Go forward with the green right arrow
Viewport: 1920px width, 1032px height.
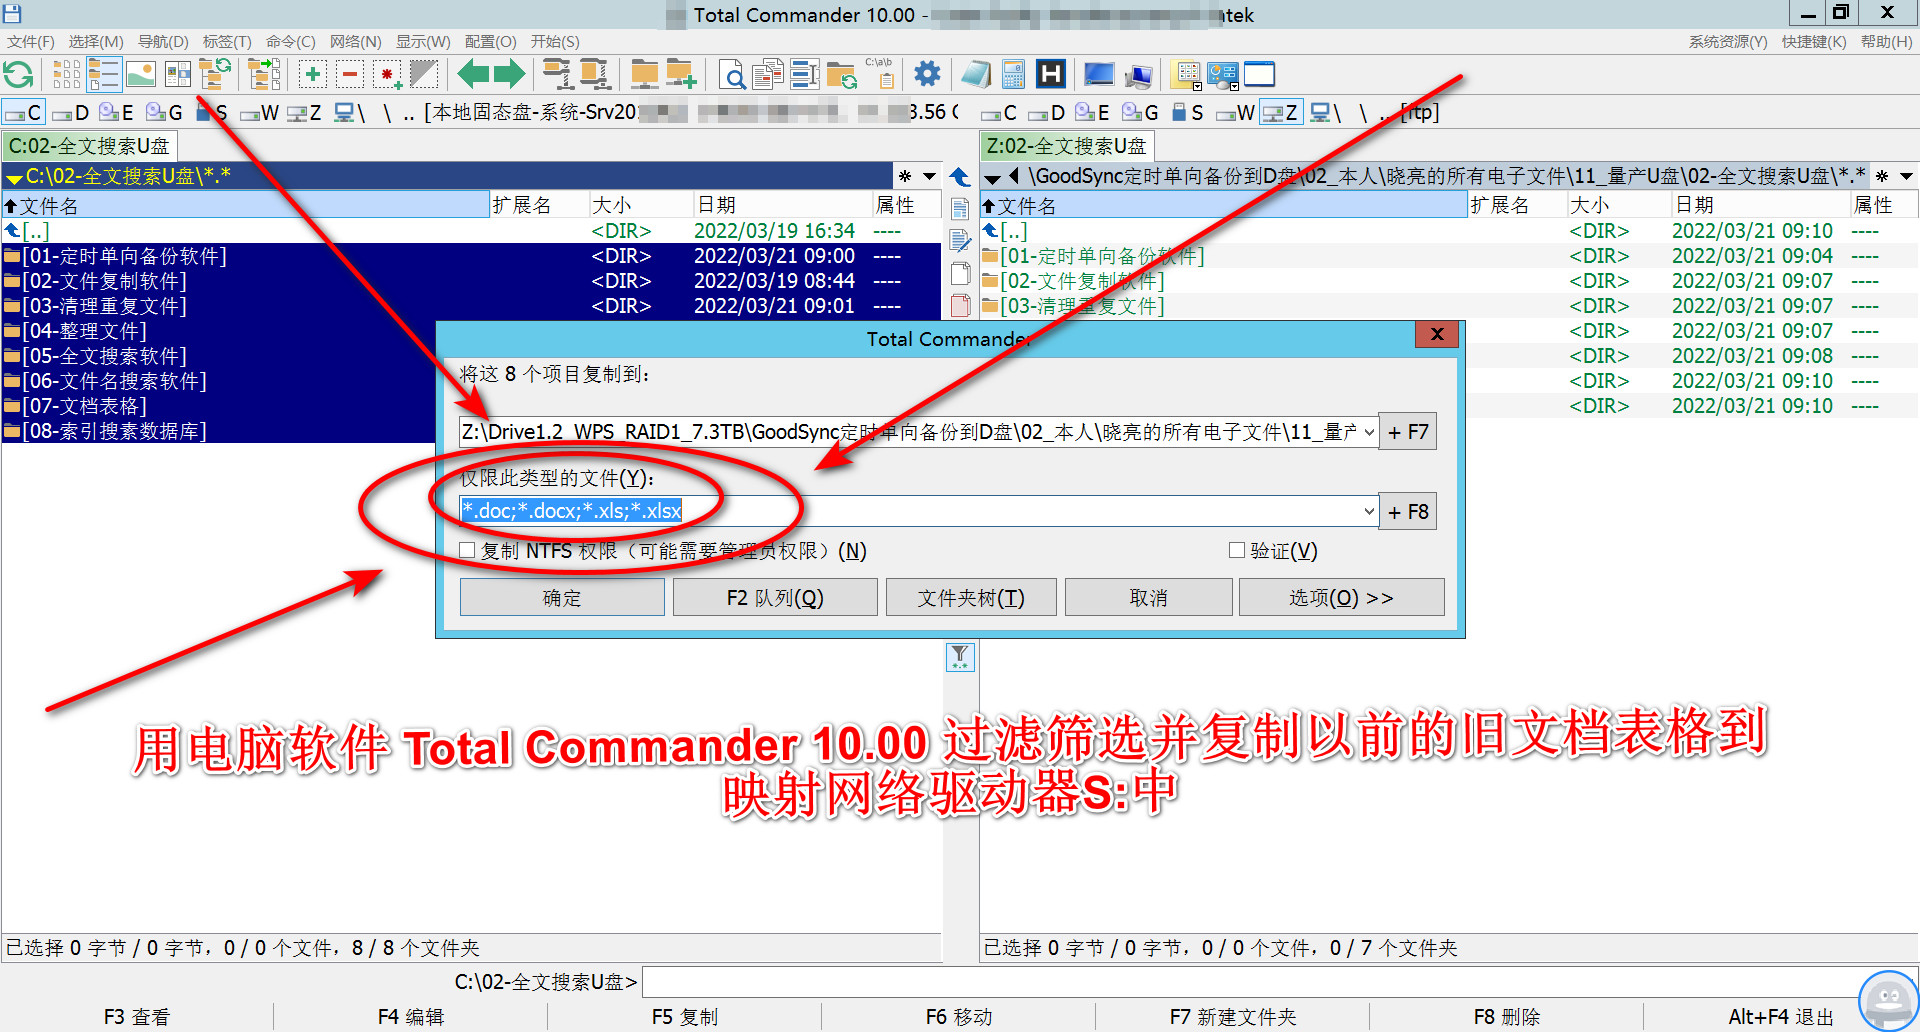tap(509, 74)
